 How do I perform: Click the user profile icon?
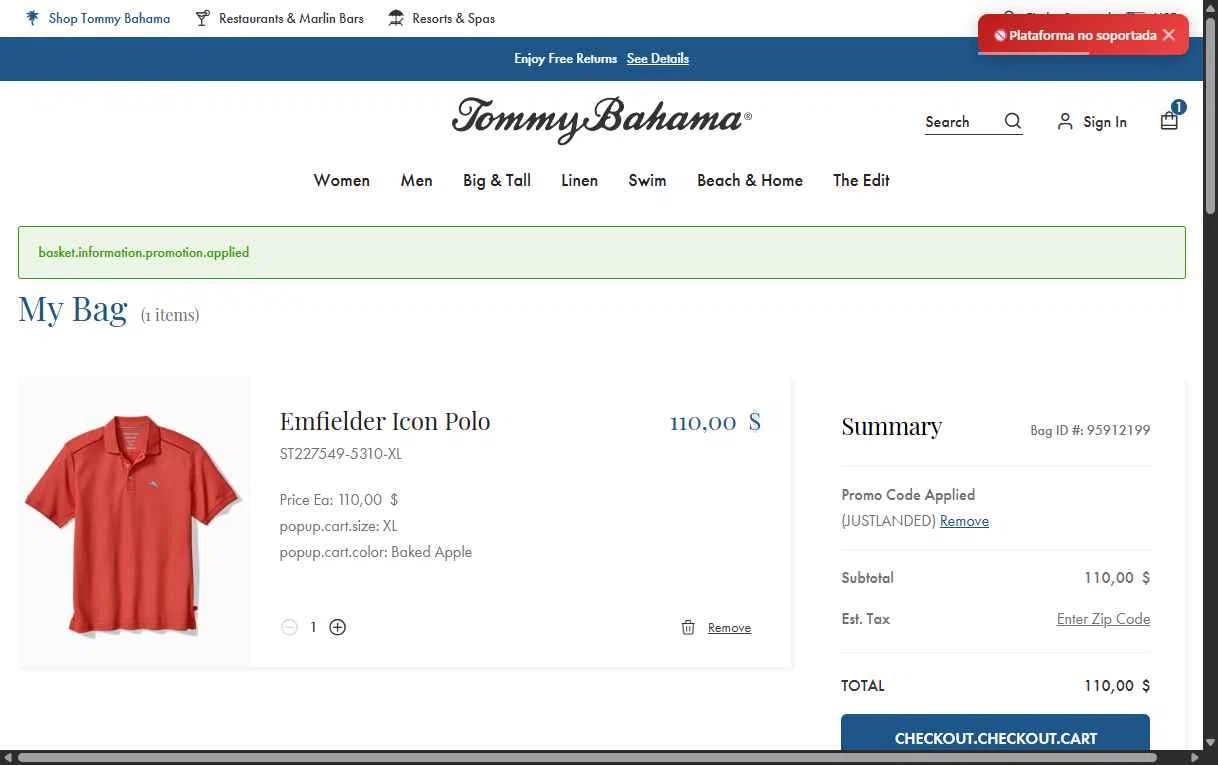point(1065,121)
